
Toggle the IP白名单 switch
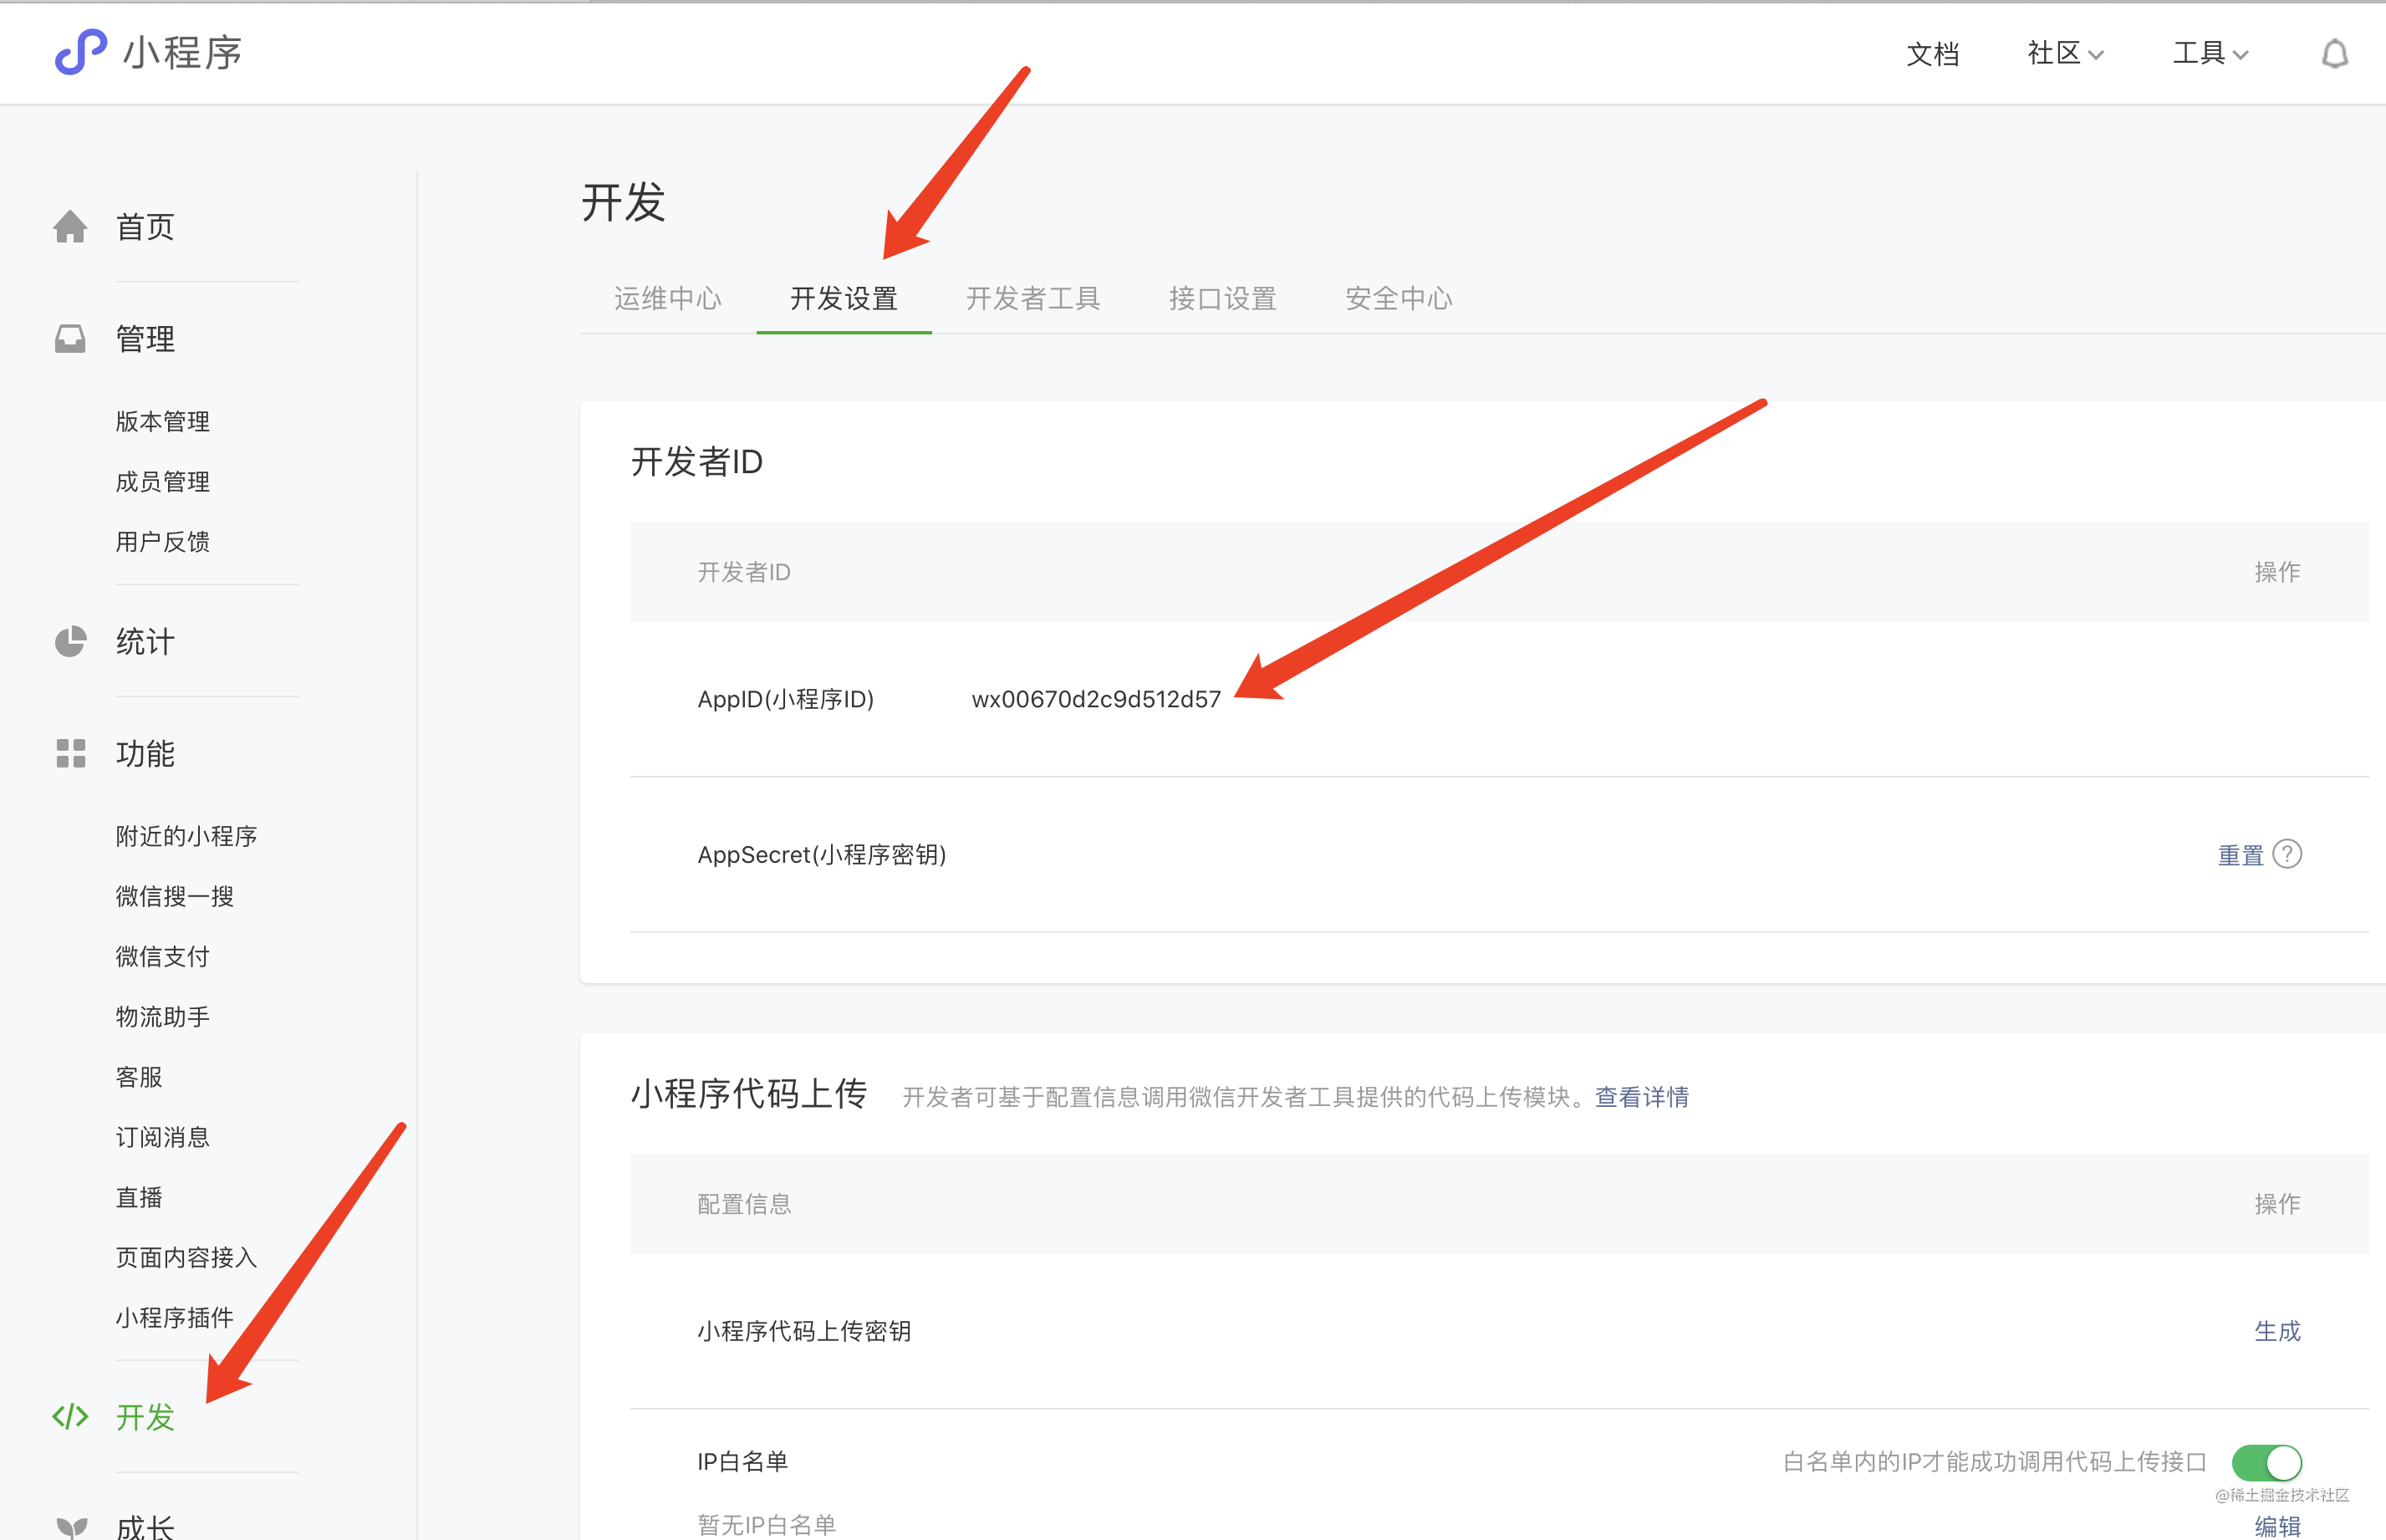pos(2266,1462)
